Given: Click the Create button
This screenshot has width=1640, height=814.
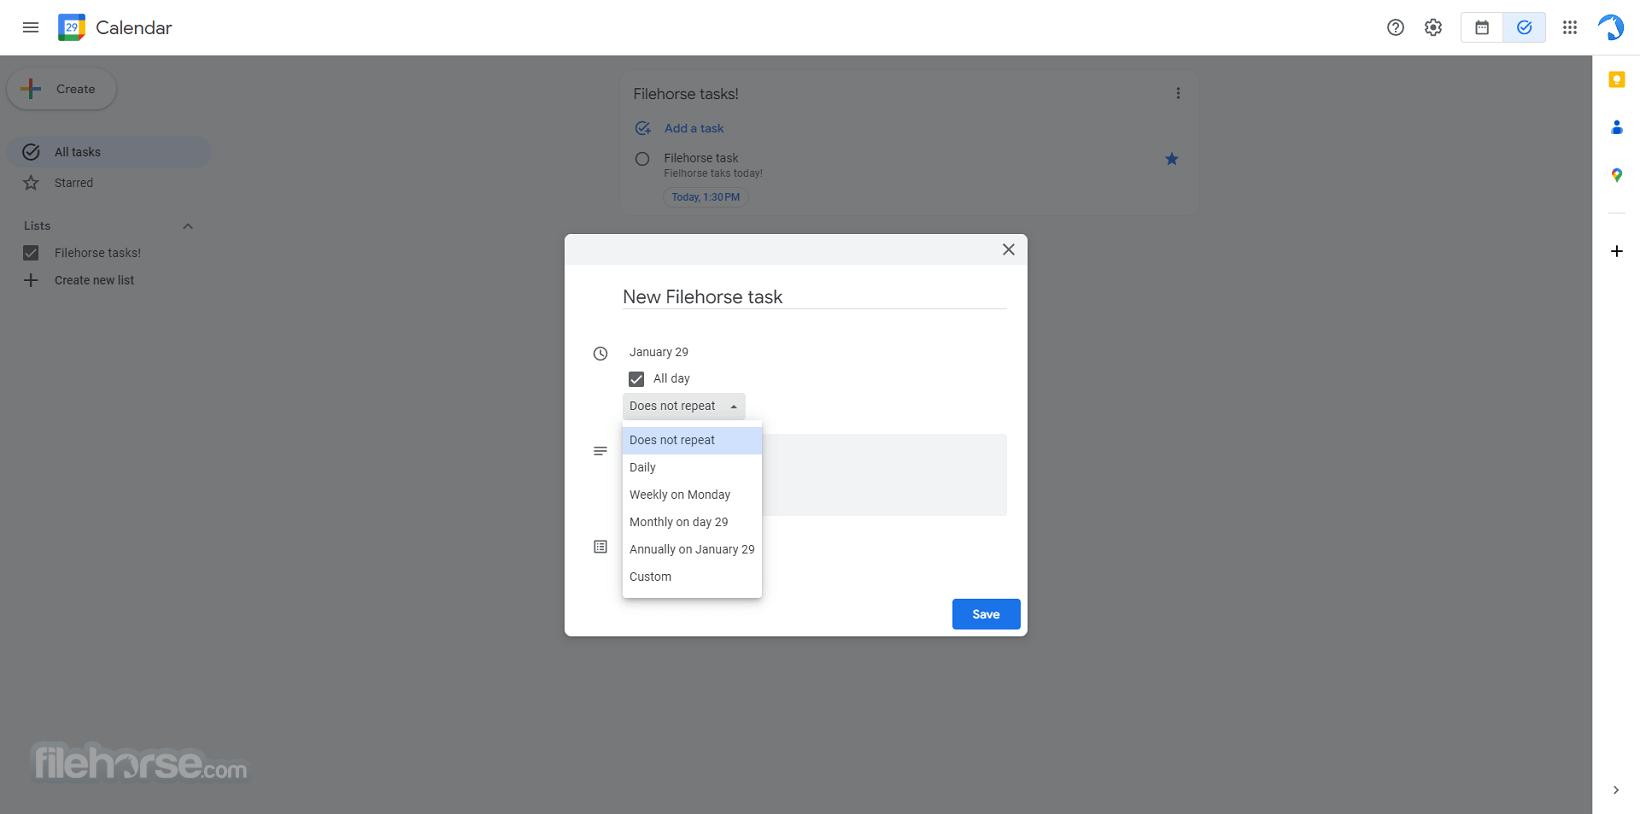Looking at the screenshot, I should pyautogui.click(x=62, y=89).
